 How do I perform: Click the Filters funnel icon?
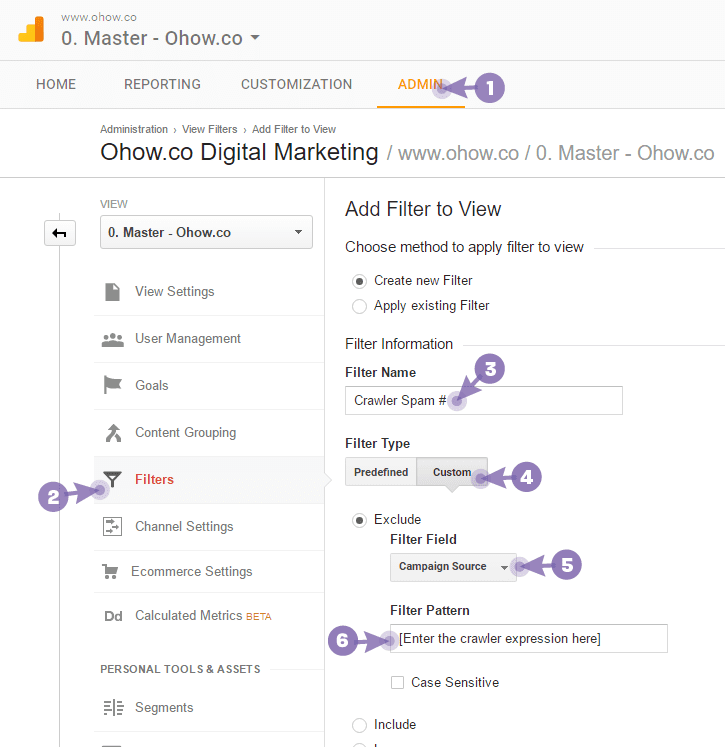pos(113,479)
